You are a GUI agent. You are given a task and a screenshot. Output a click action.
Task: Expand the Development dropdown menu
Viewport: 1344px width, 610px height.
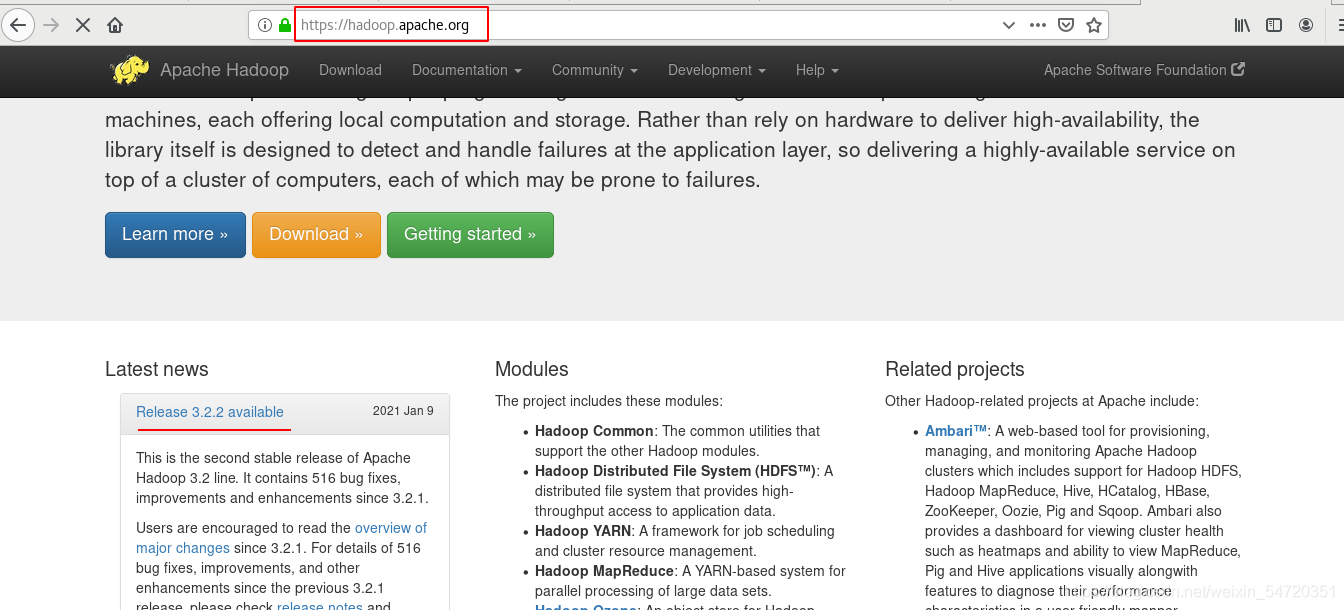pos(717,70)
